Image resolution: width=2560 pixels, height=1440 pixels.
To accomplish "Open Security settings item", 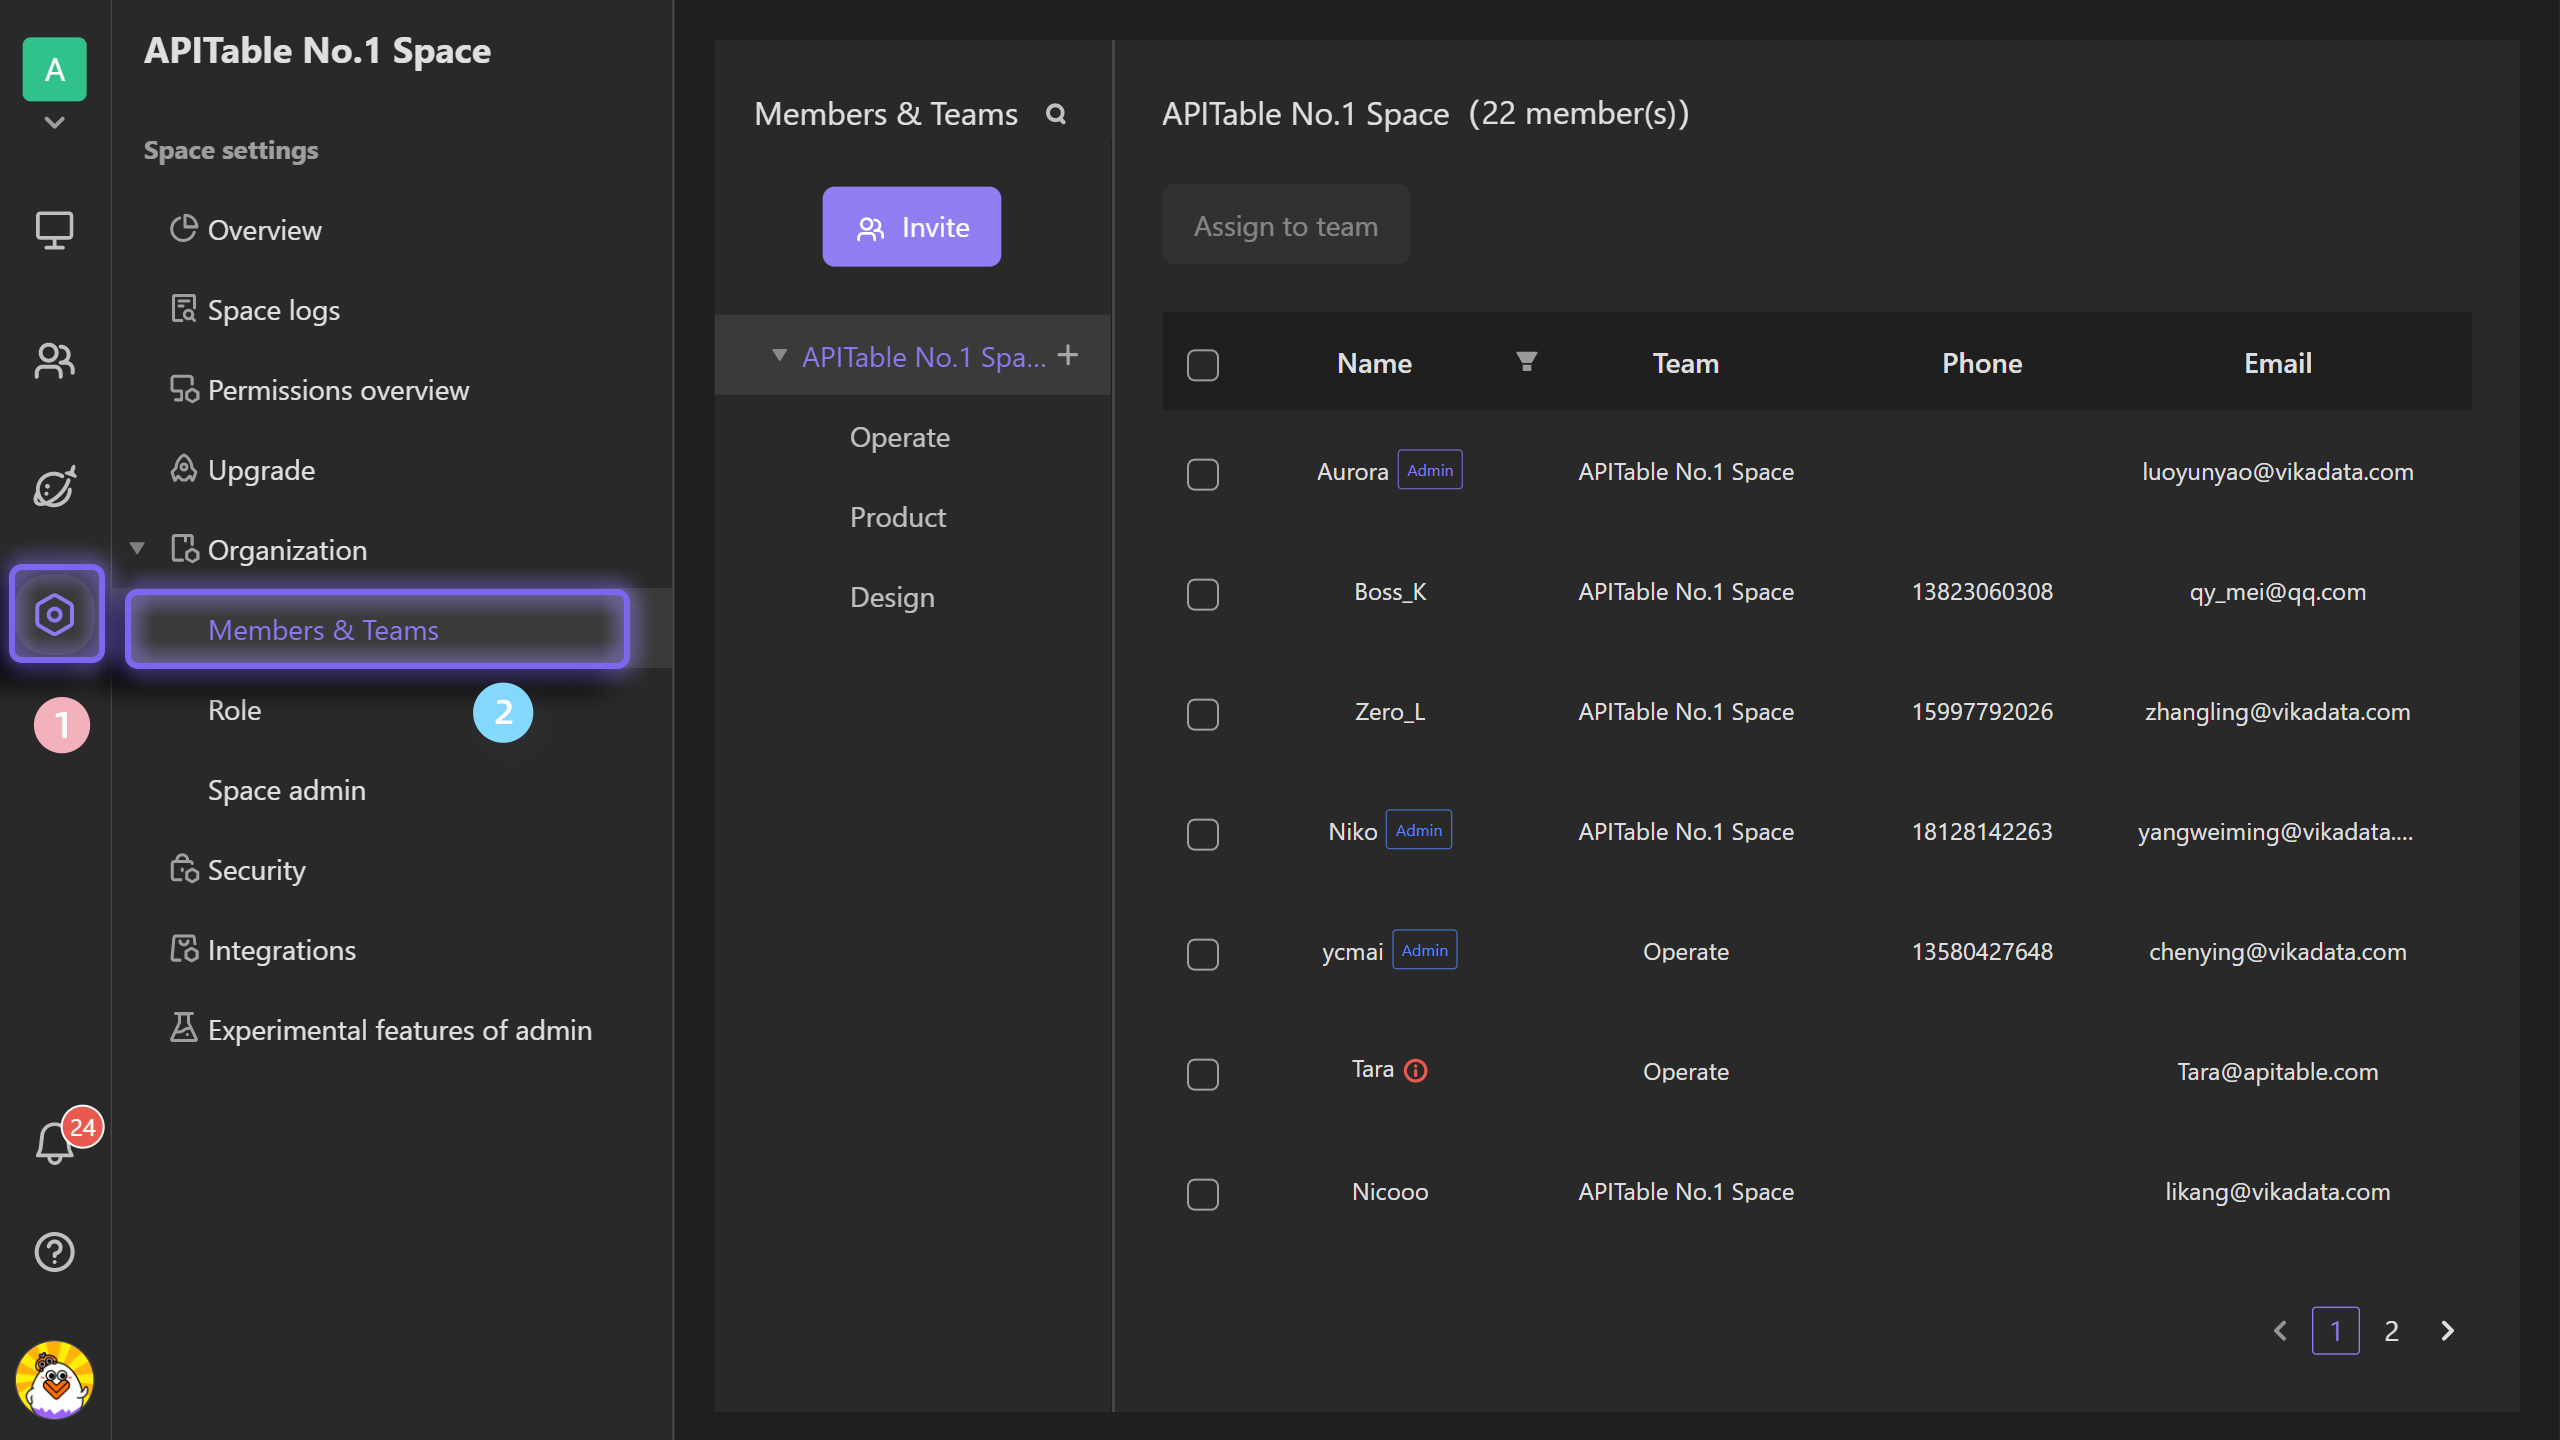I will (238, 870).
